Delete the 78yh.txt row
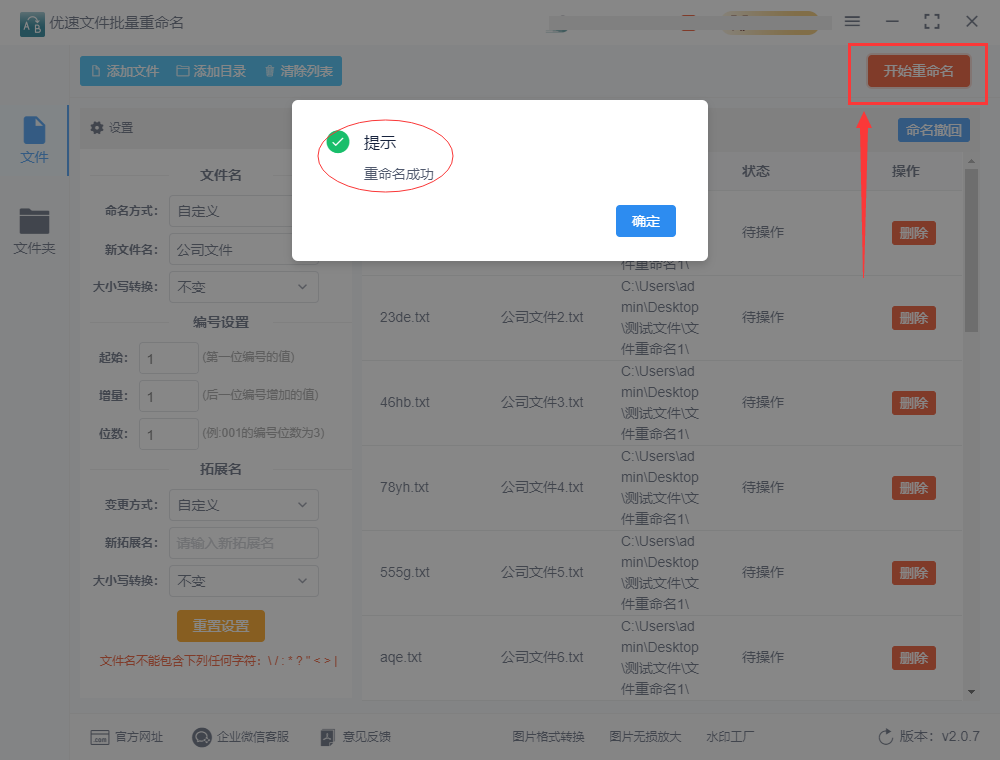This screenshot has height=760, width=1000. point(914,488)
